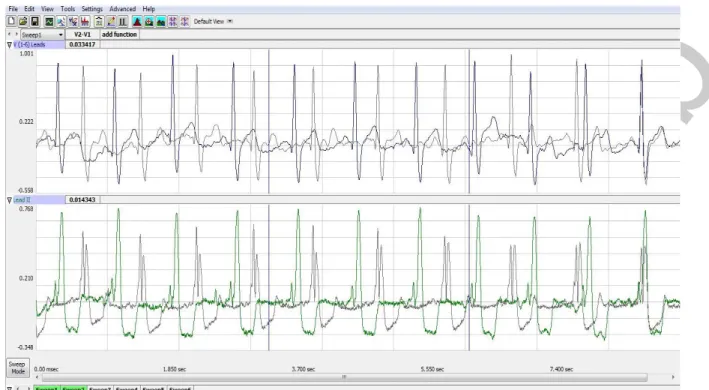Open a file using folder icon
The width and height of the screenshot is (709, 390).
click(23, 21)
